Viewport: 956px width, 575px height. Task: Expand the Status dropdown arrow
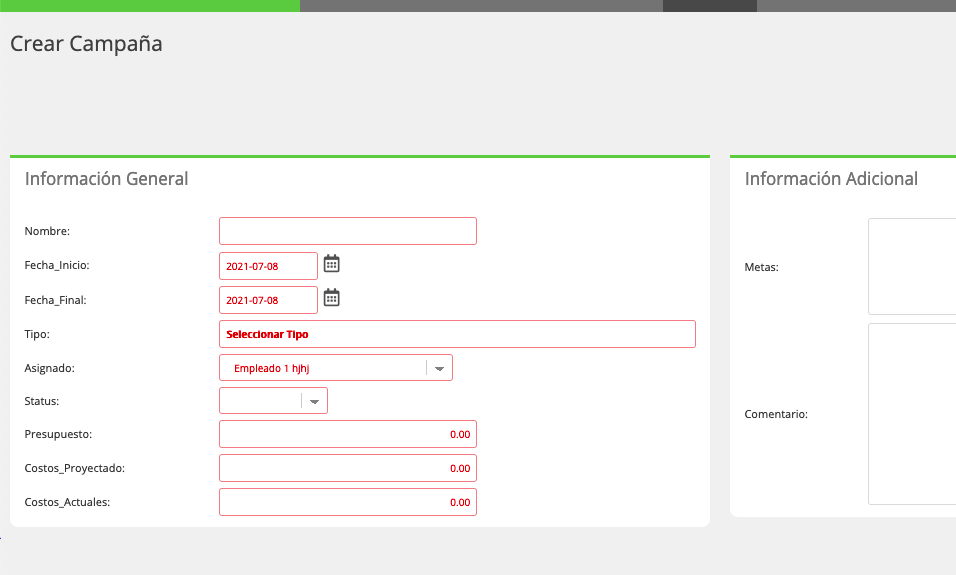click(x=315, y=401)
